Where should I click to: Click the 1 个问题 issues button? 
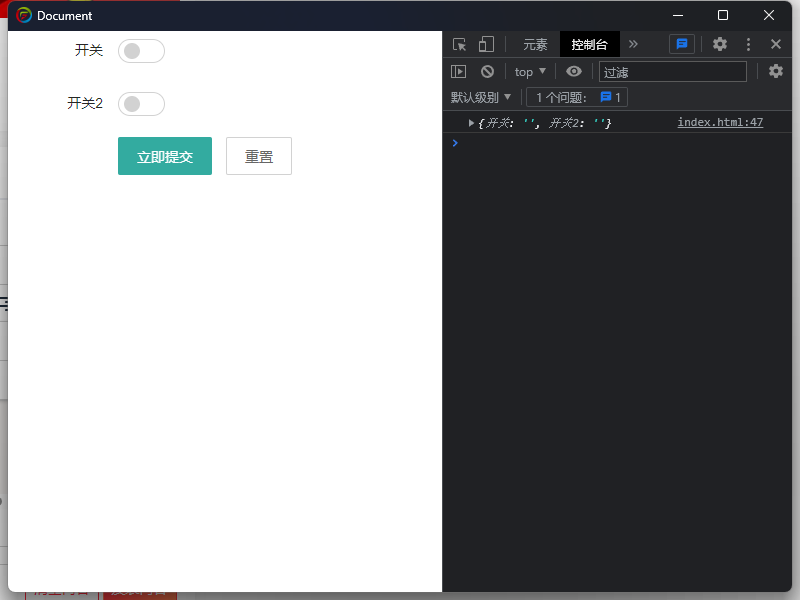(x=577, y=97)
